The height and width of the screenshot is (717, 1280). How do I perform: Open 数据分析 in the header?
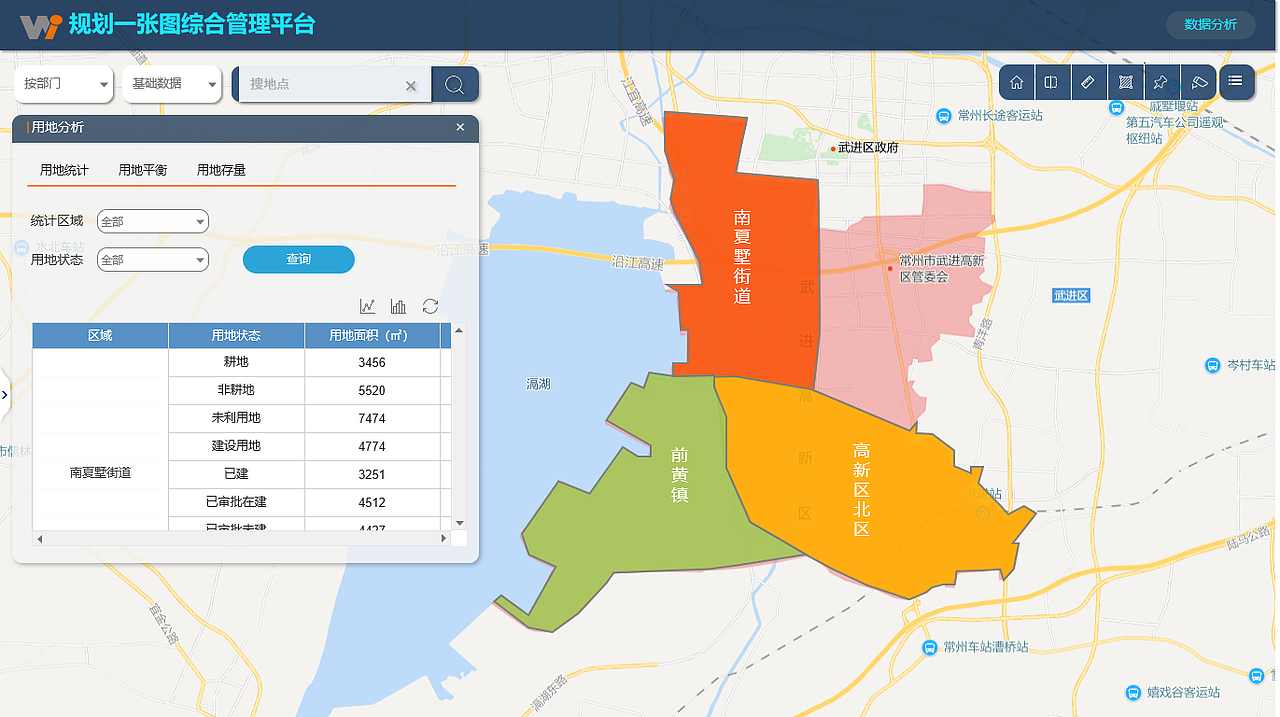click(x=1211, y=25)
